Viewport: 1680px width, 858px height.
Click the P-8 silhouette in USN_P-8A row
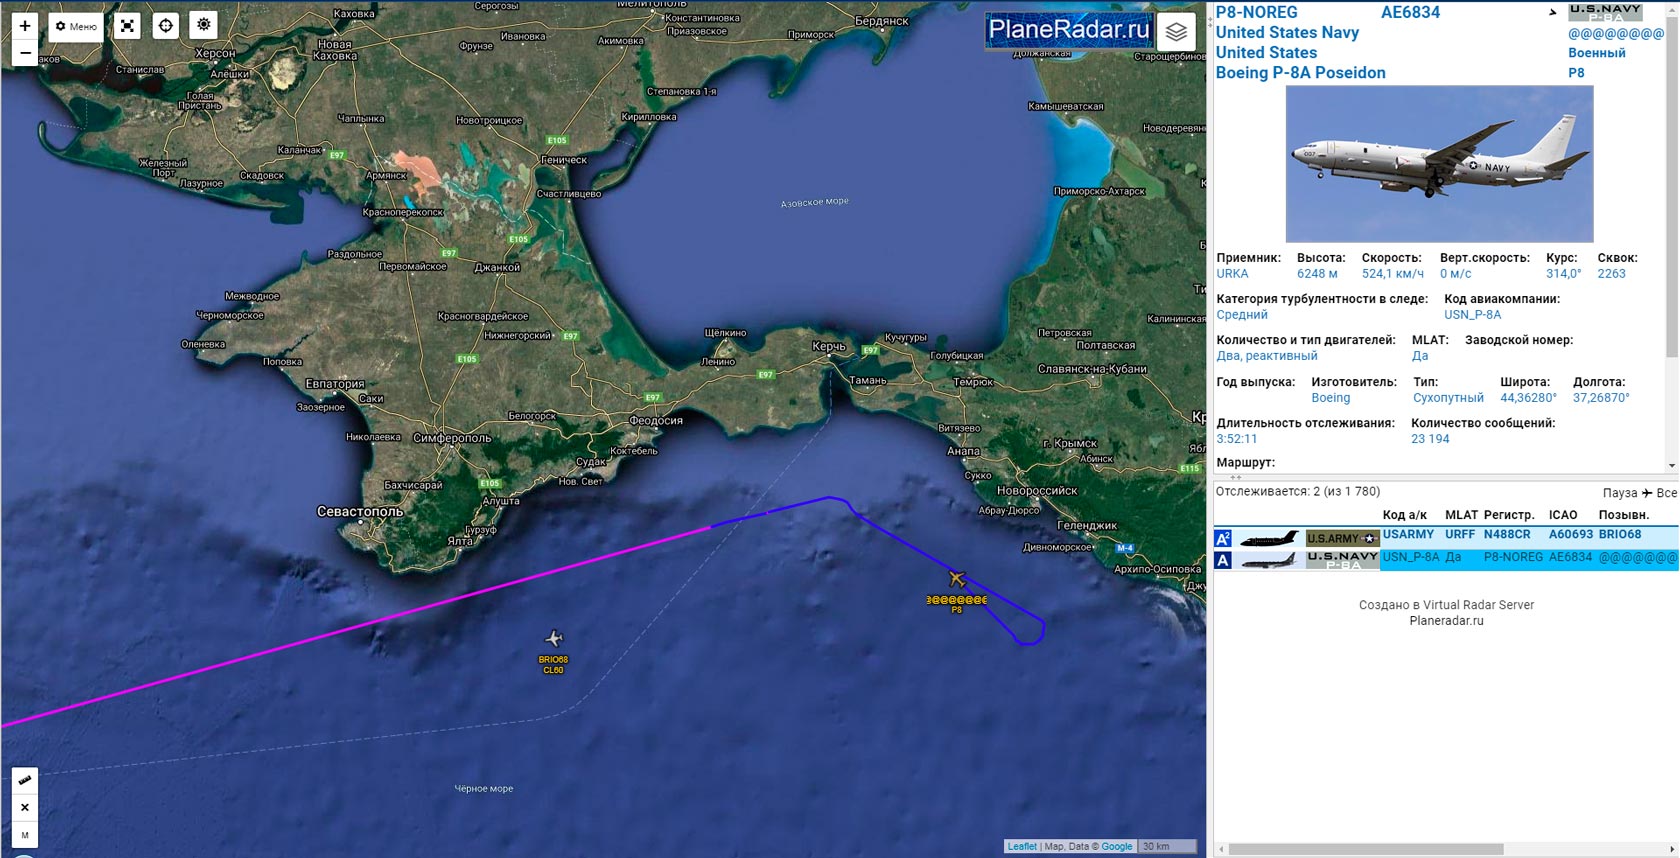1269,561
